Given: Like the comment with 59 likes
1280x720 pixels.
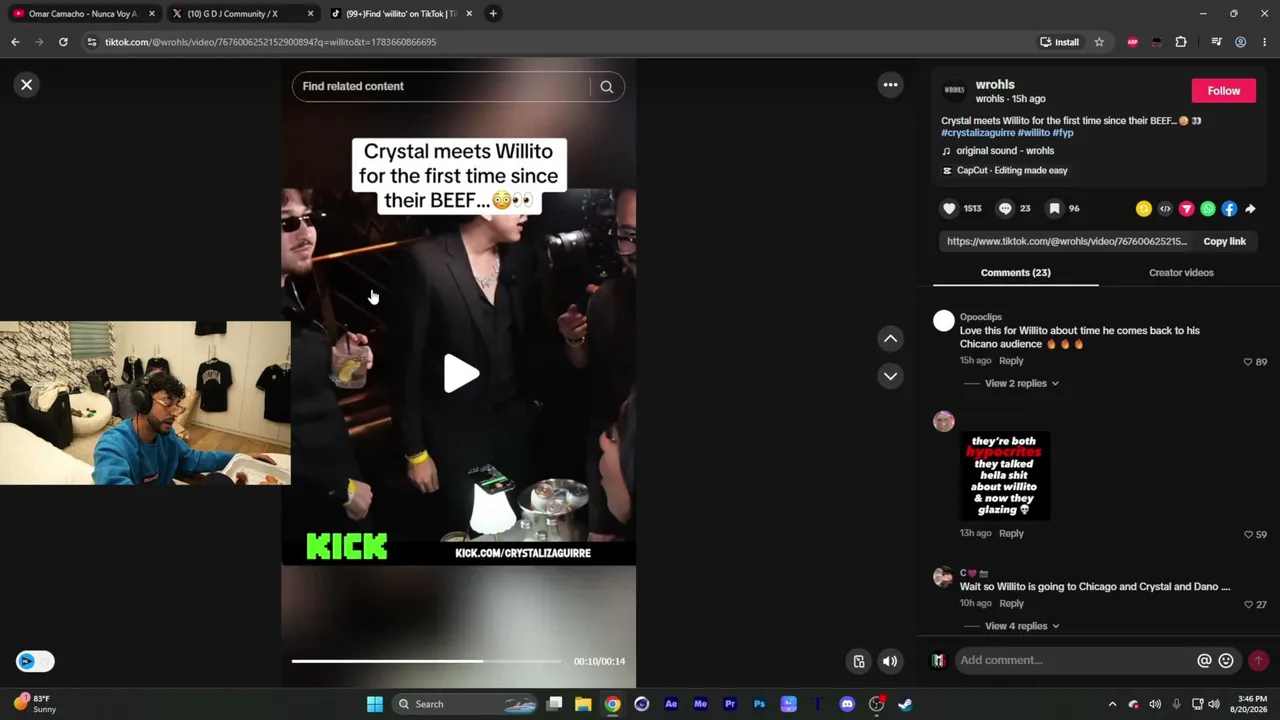Looking at the screenshot, I should point(1248,534).
